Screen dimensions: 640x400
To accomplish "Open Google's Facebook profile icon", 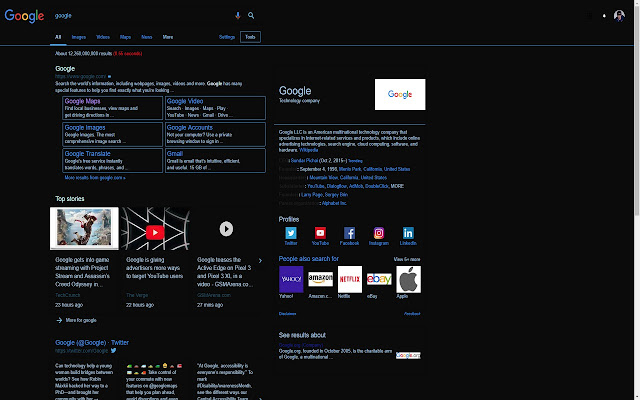I will (349, 233).
